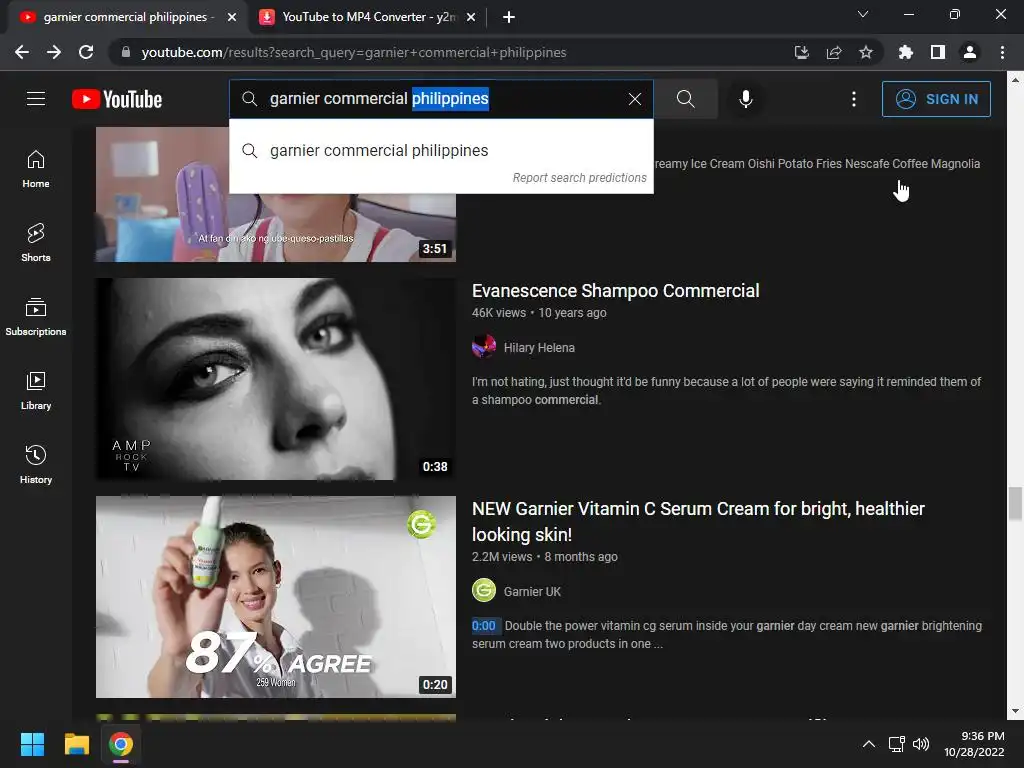Open the Evanescence Shampoo Commercial thumbnail

tap(276, 379)
